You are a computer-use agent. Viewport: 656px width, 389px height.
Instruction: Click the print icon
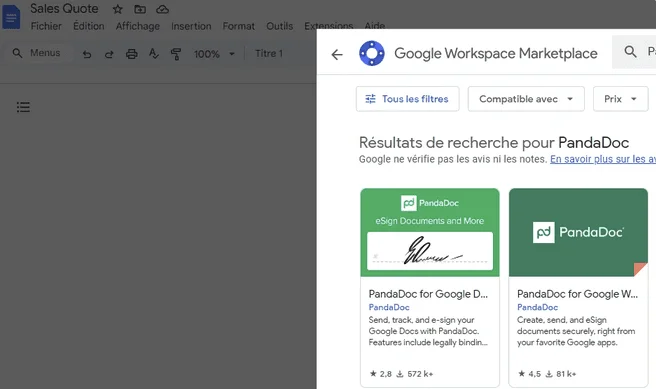[x=132, y=54]
